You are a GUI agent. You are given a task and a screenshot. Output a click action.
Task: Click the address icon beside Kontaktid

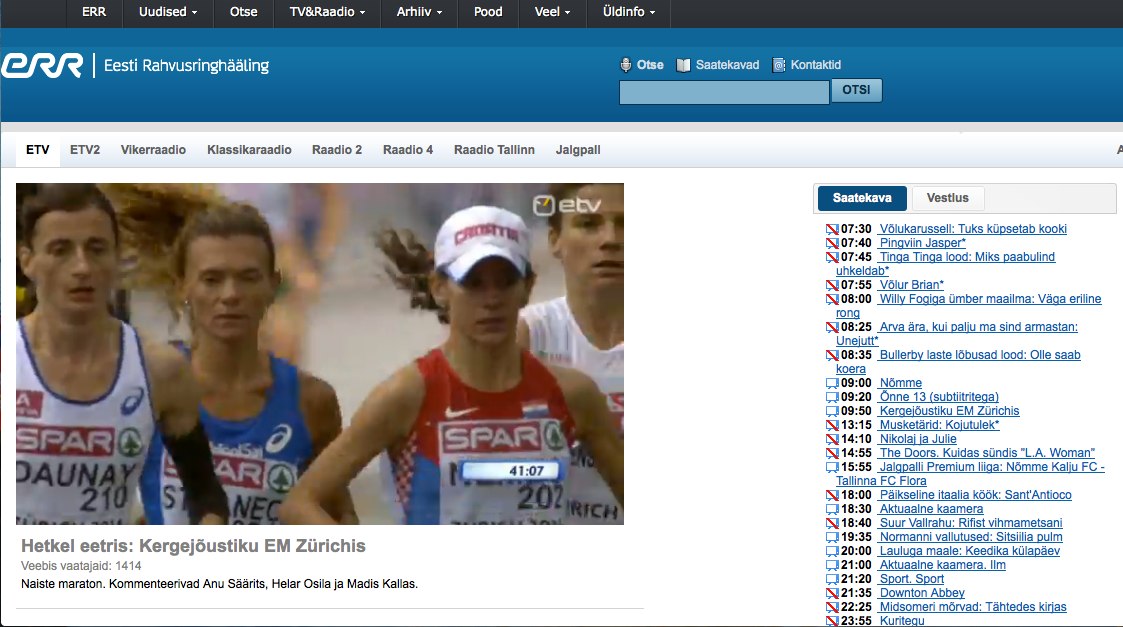(x=779, y=65)
